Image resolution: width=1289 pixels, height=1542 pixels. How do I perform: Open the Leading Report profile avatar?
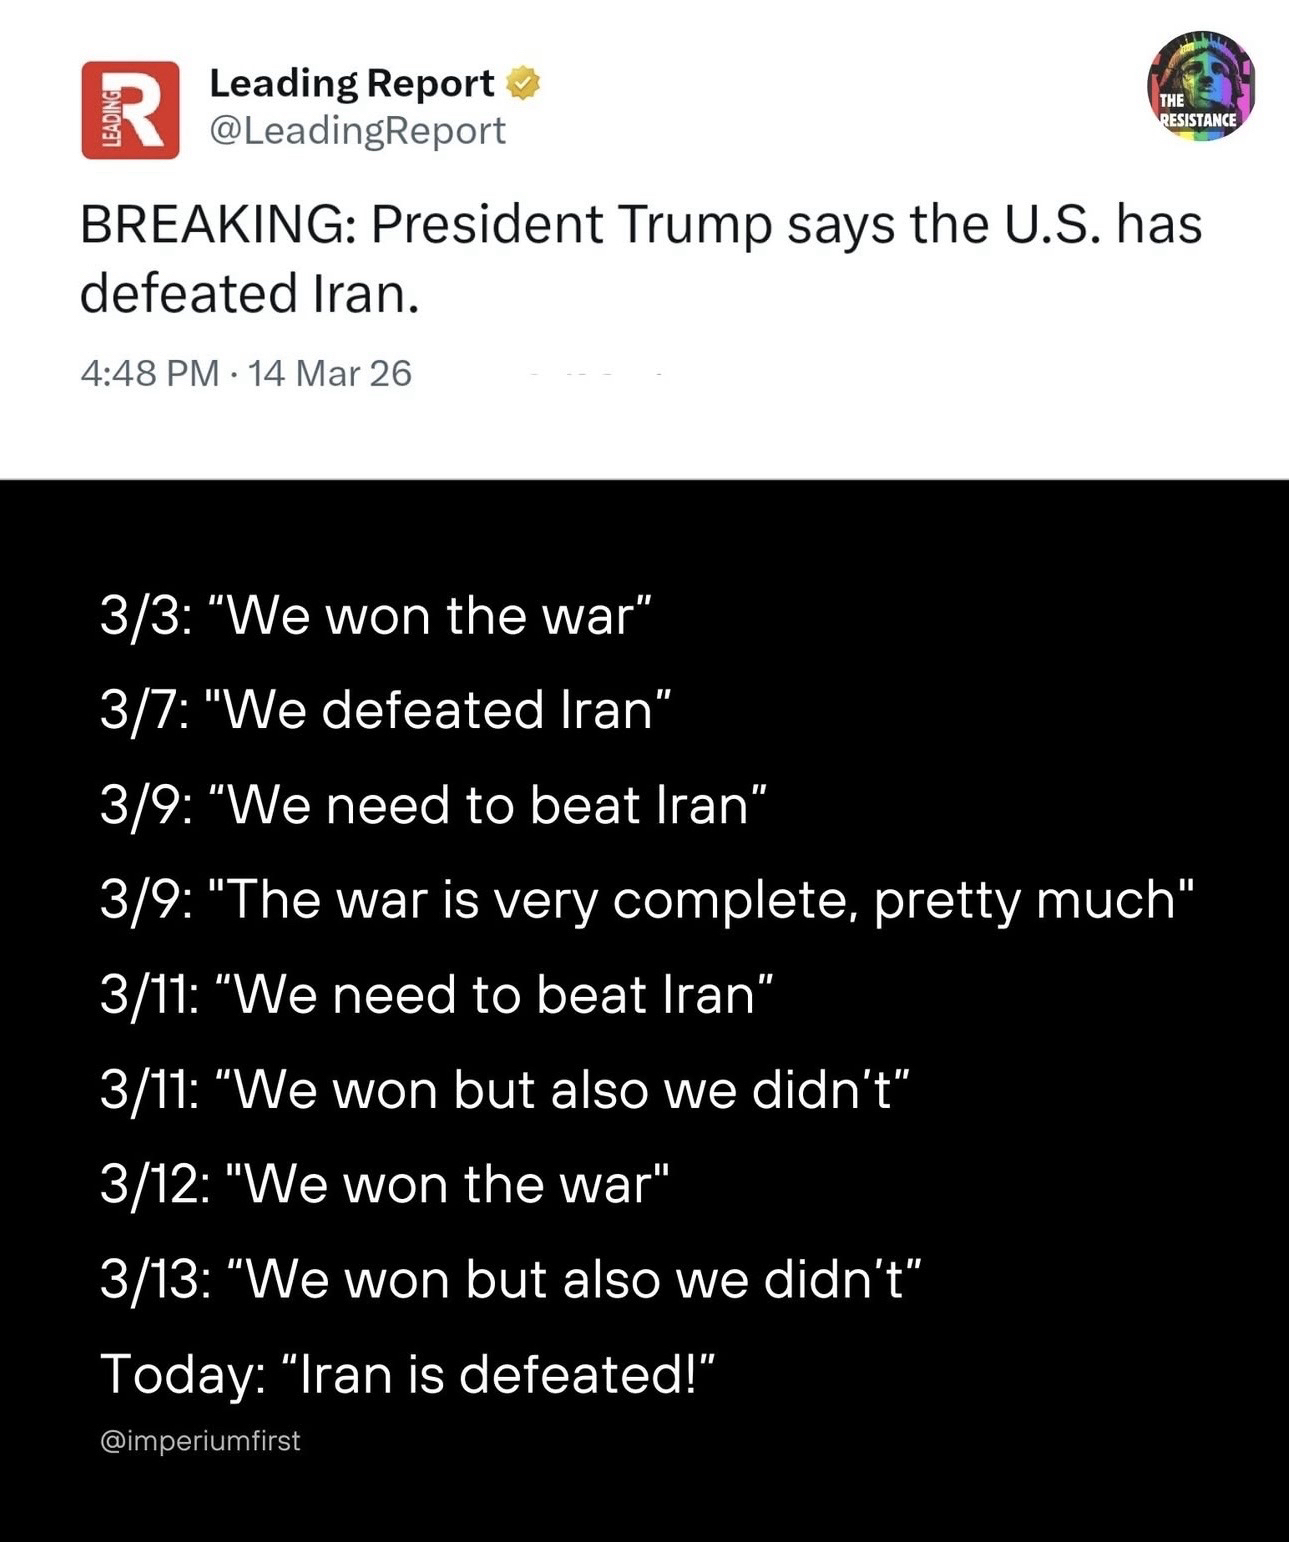point(131,110)
